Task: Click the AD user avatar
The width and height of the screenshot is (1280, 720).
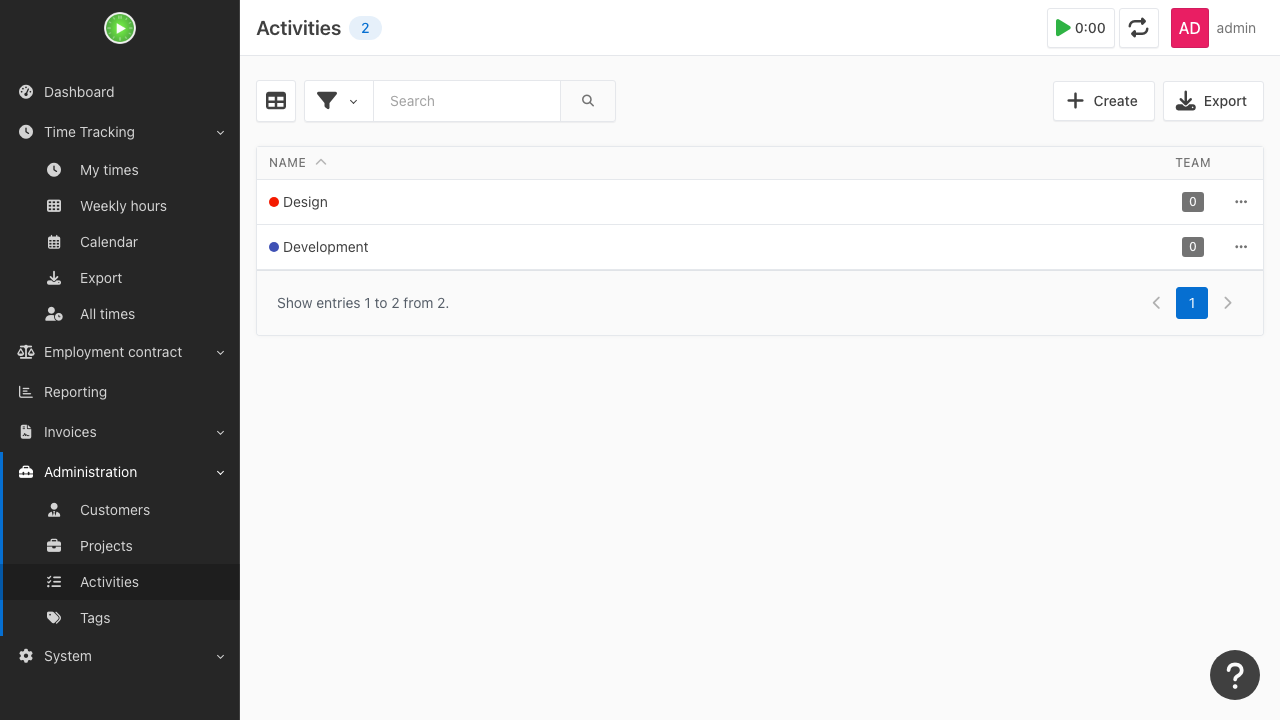Action: tap(1190, 28)
